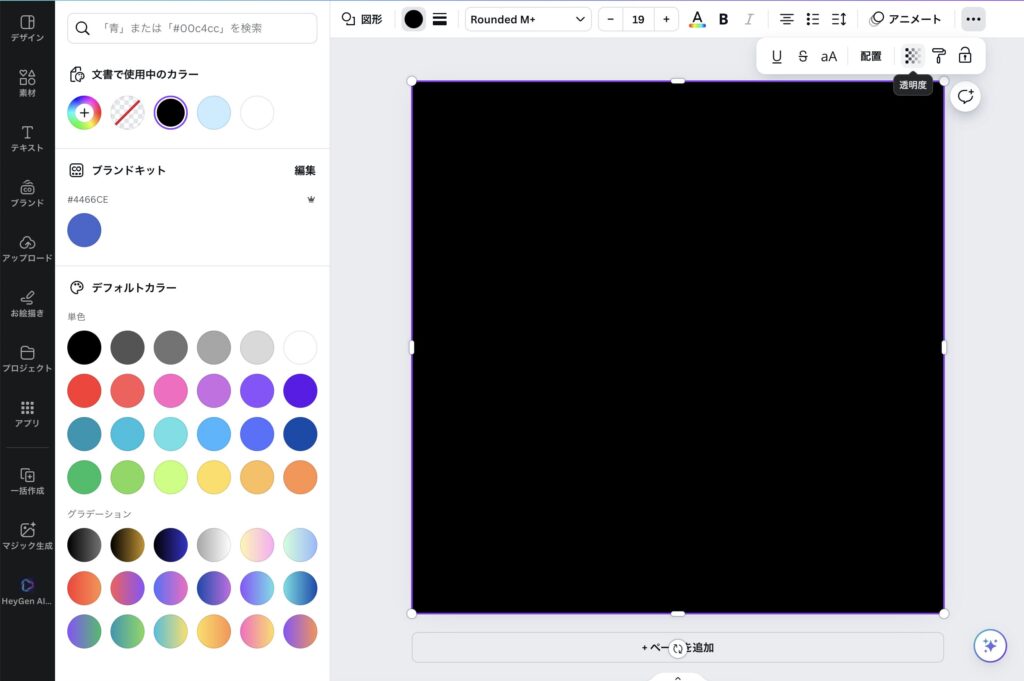Click the line spacing icon
The height and width of the screenshot is (681, 1024).
click(x=839, y=19)
